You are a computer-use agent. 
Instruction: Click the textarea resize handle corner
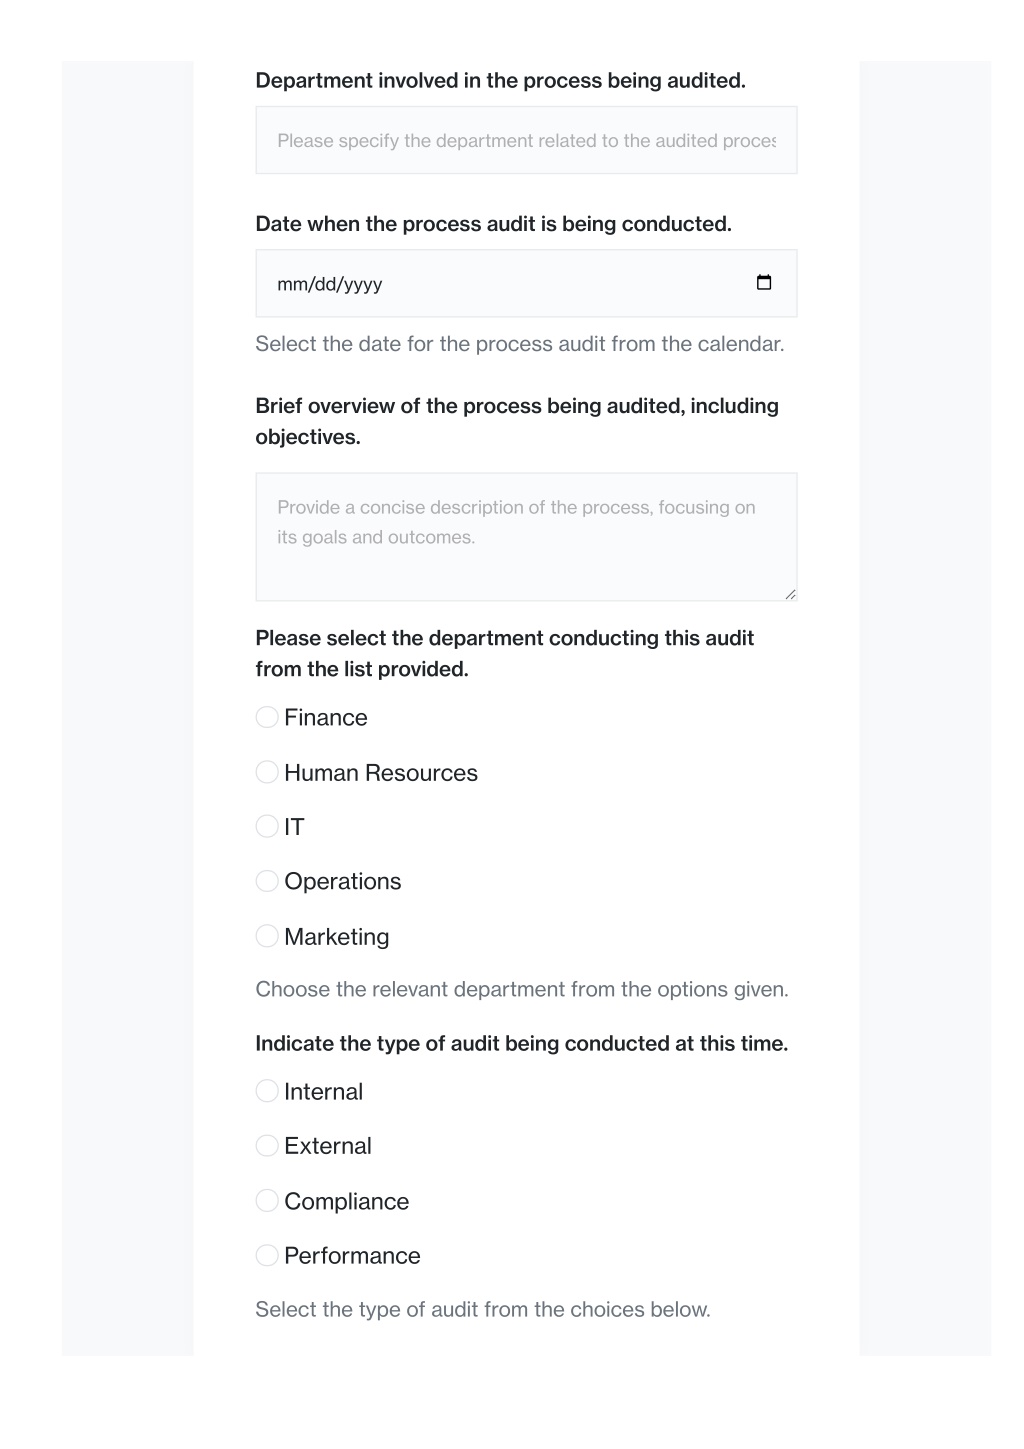(x=790, y=594)
